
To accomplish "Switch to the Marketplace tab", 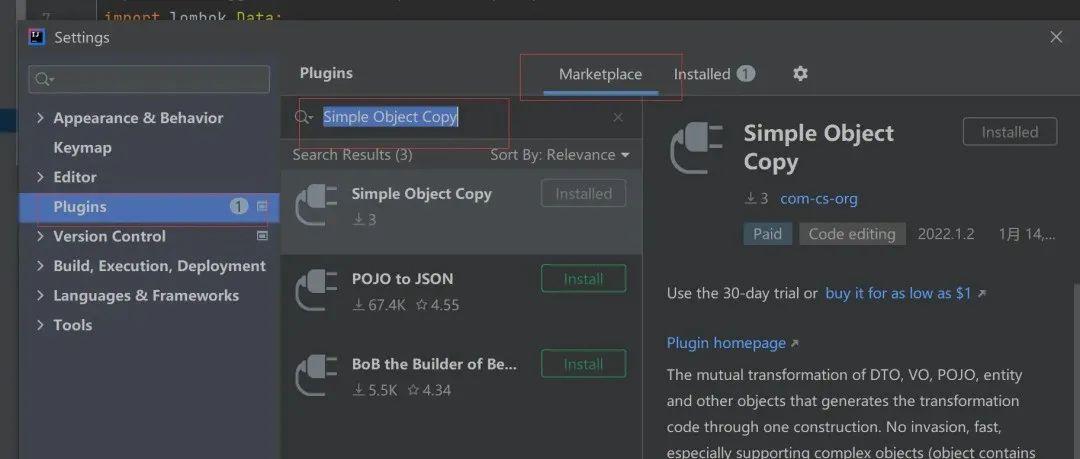I will (x=601, y=74).
